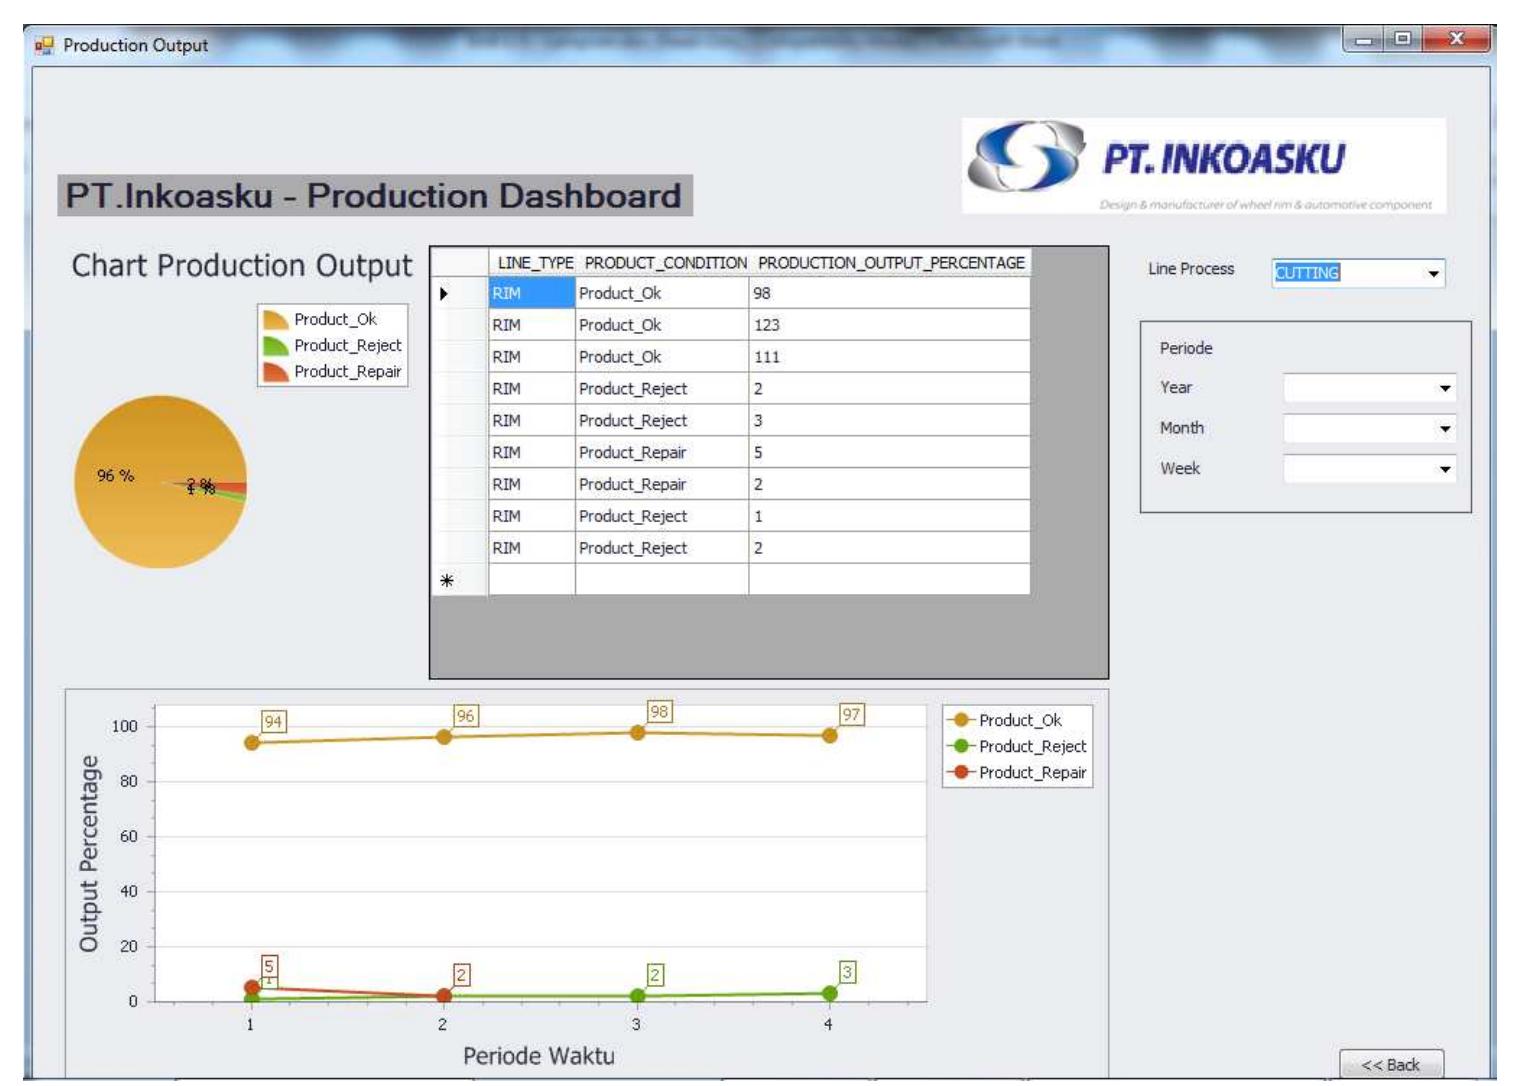
Task: Click the cell with value 123
Action: click(x=889, y=325)
